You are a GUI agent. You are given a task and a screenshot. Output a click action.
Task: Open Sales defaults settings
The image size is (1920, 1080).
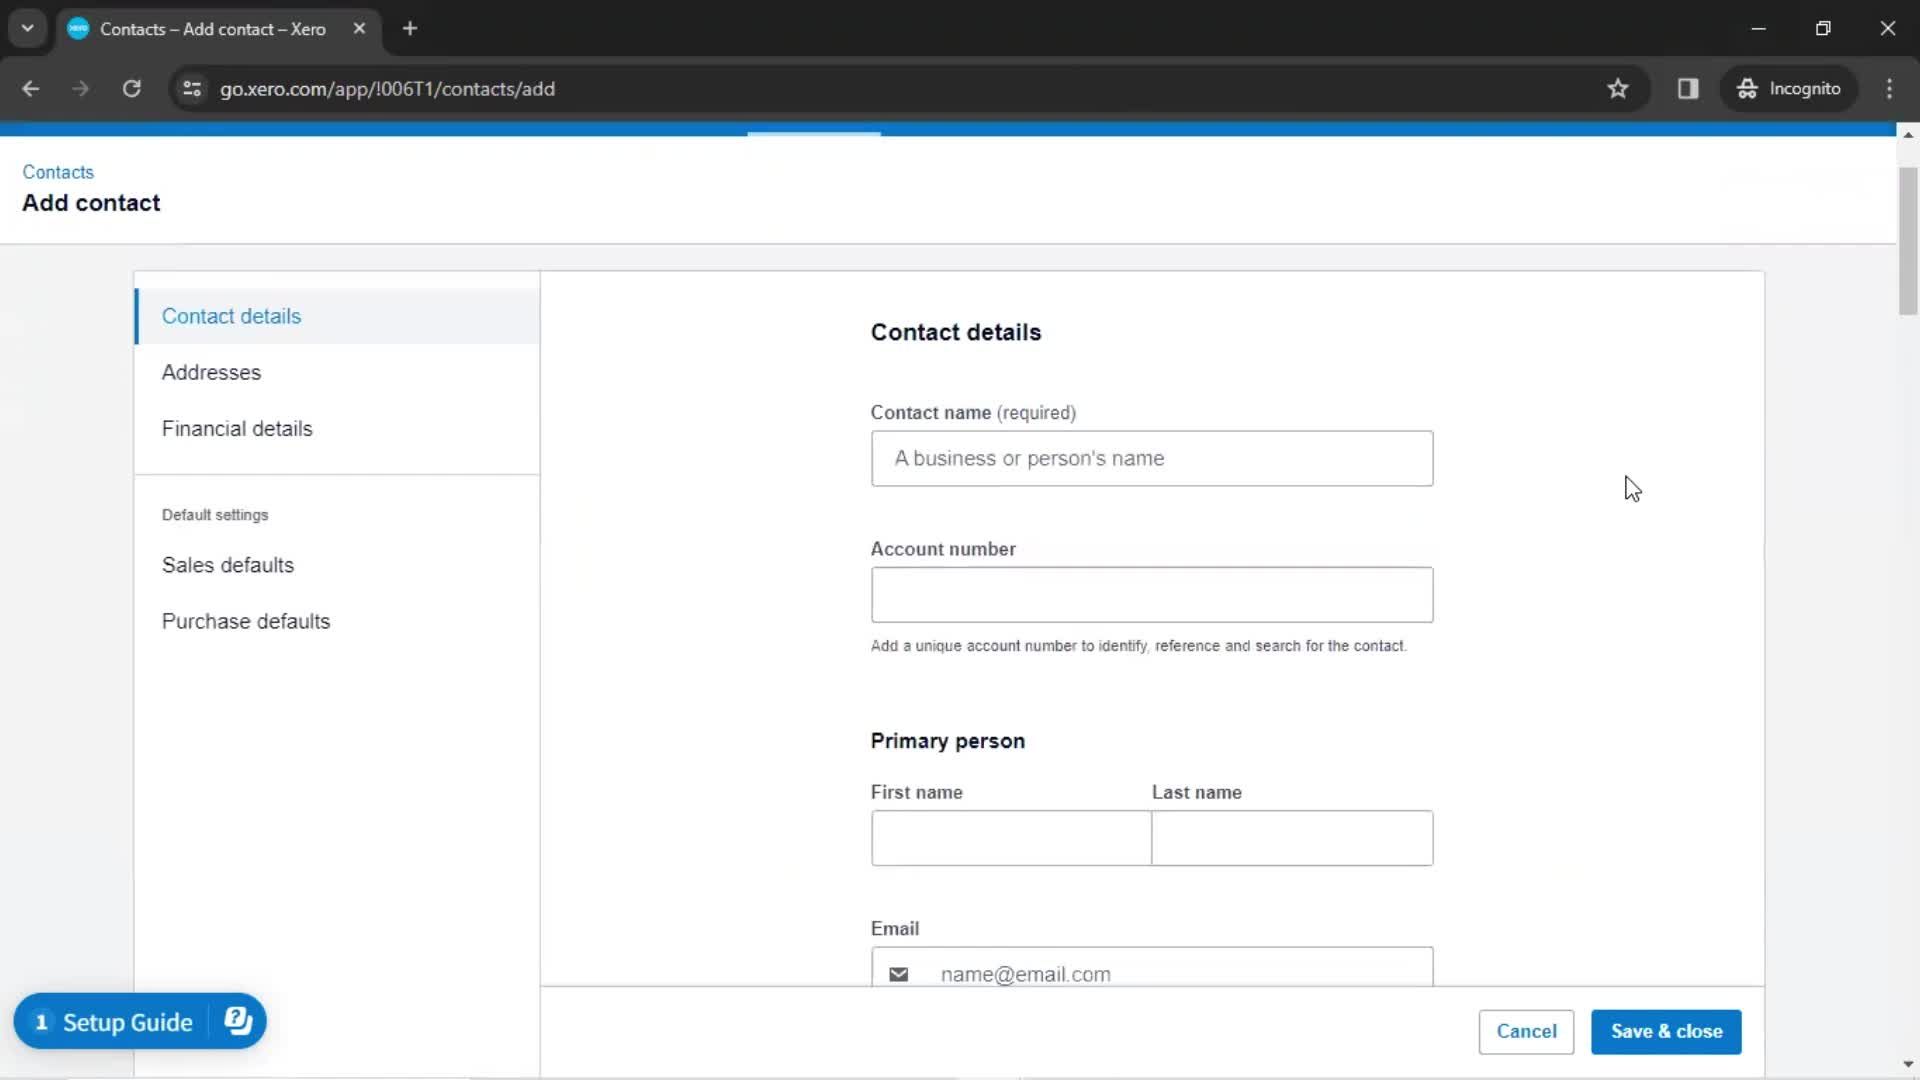(337, 565)
